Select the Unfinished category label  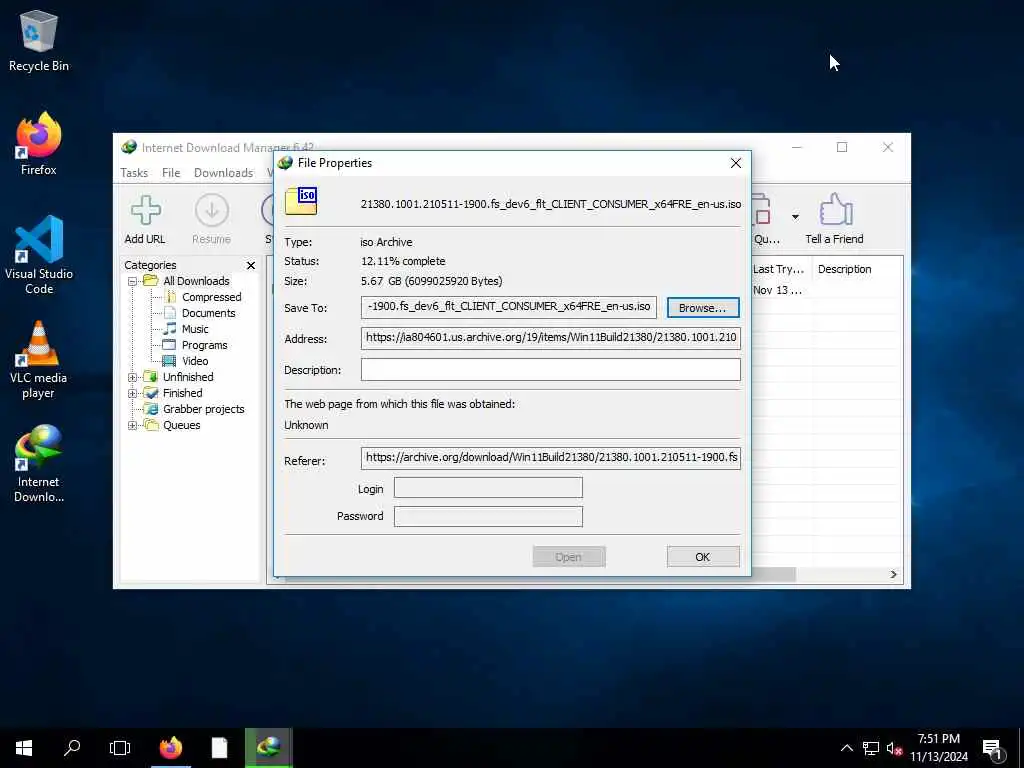point(188,377)
